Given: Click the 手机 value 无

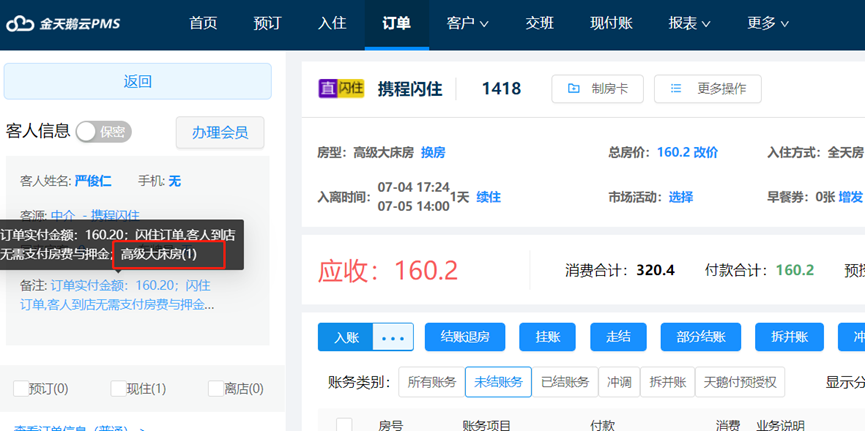Looking at the screenshot, I should [175, 181].
